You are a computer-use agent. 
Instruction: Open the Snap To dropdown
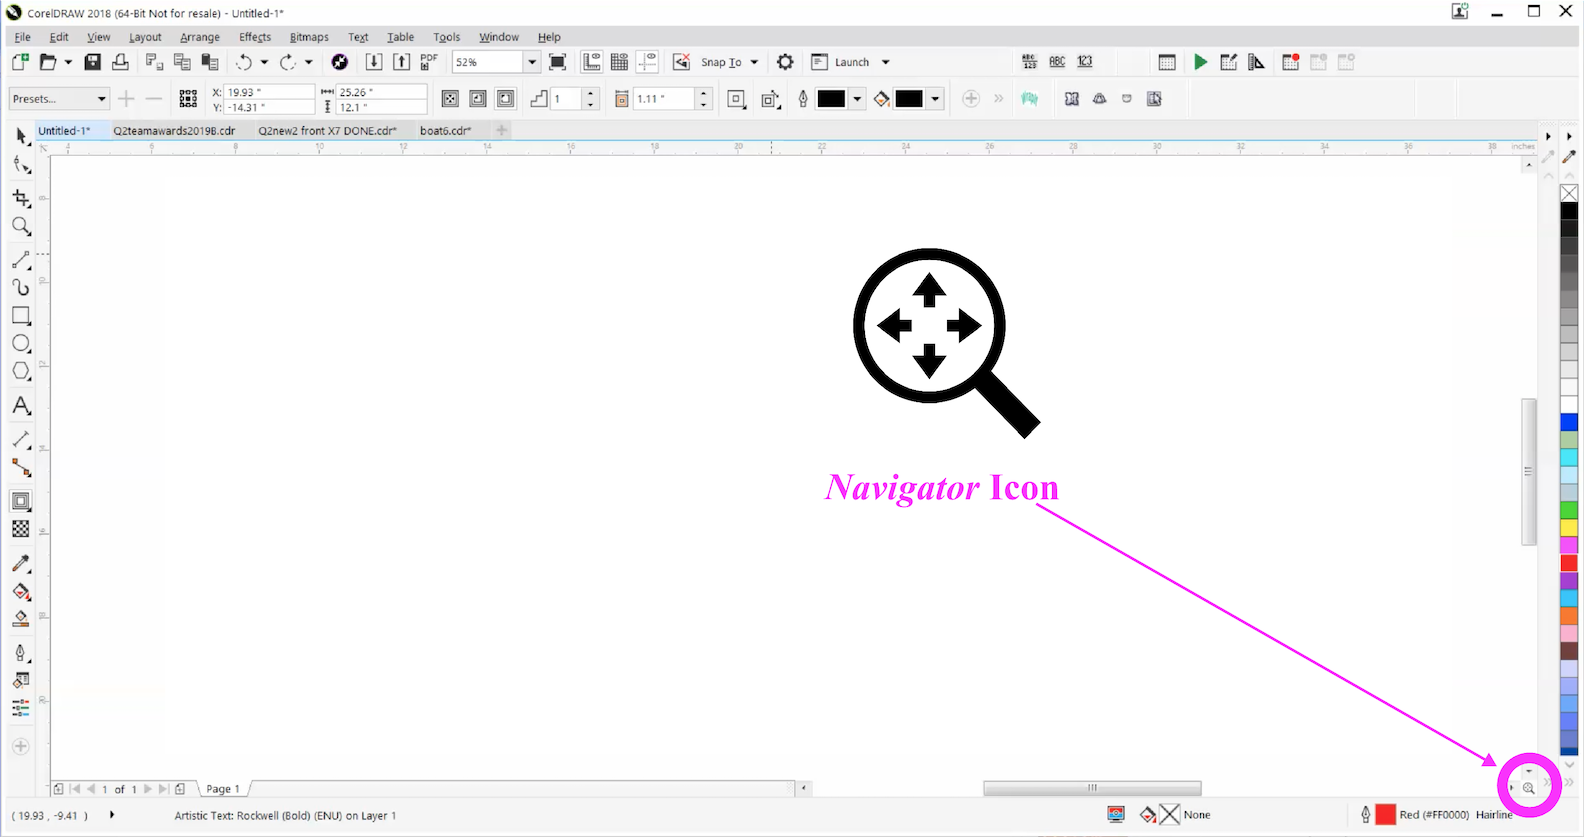tap(754, 62)
